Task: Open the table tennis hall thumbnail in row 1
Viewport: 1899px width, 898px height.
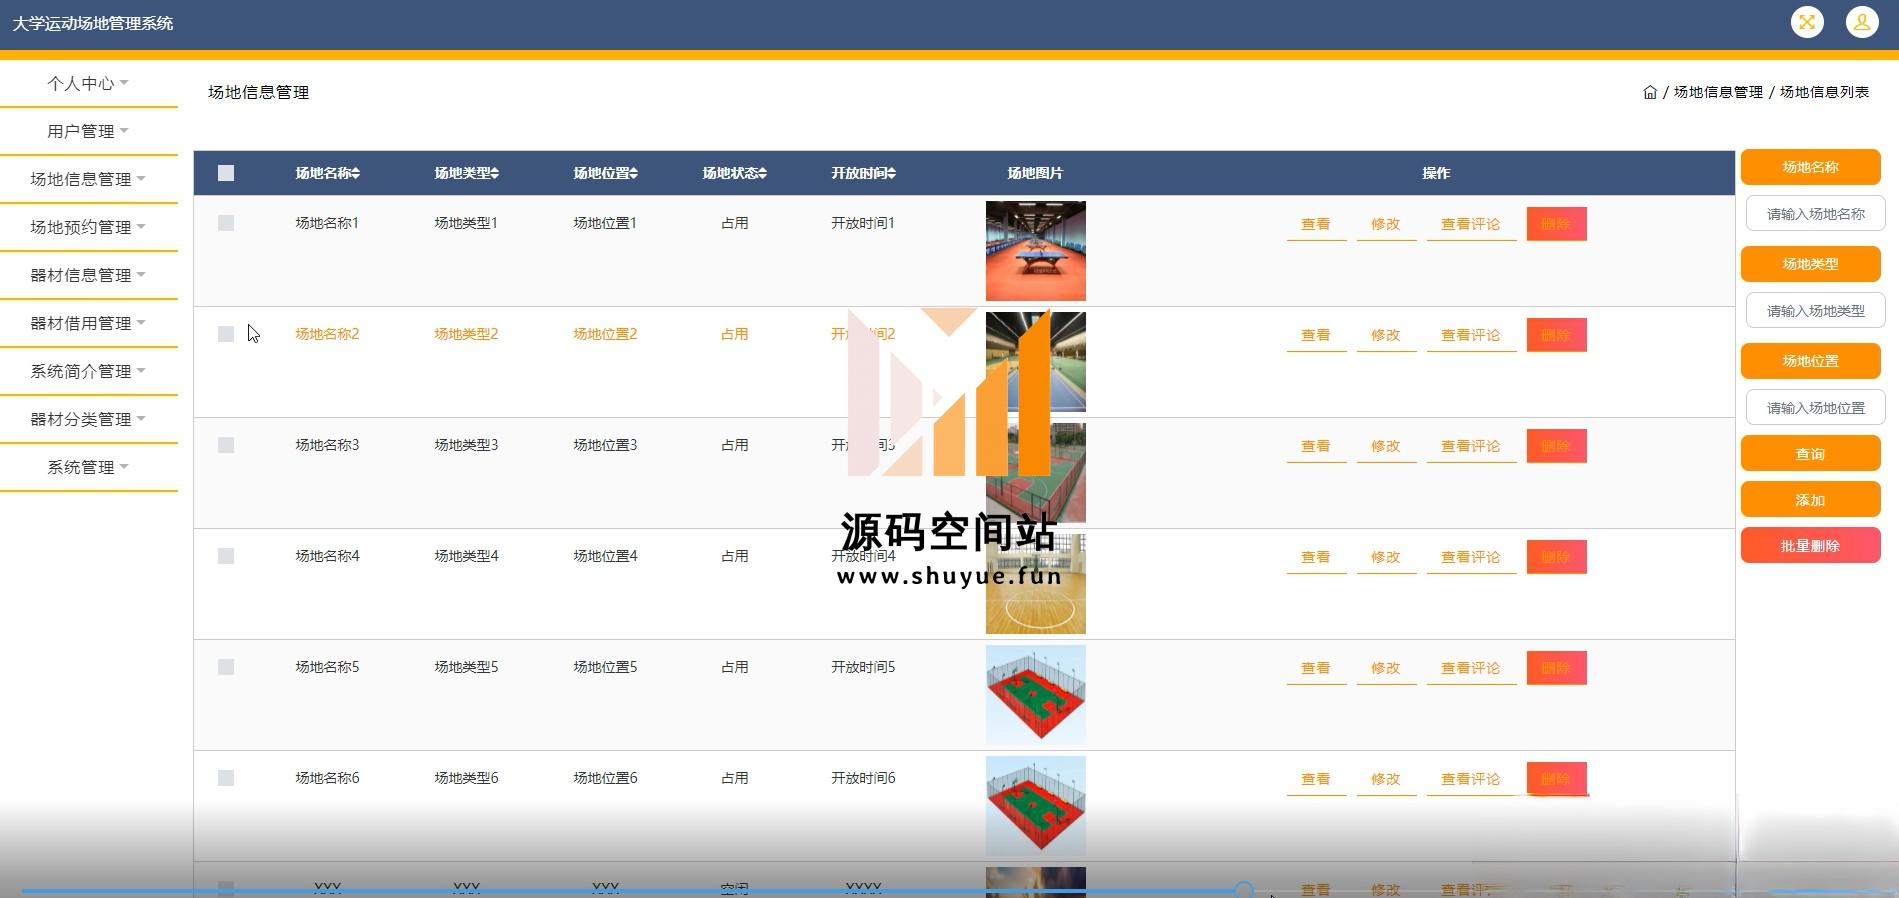Action: coord(1036,251)
